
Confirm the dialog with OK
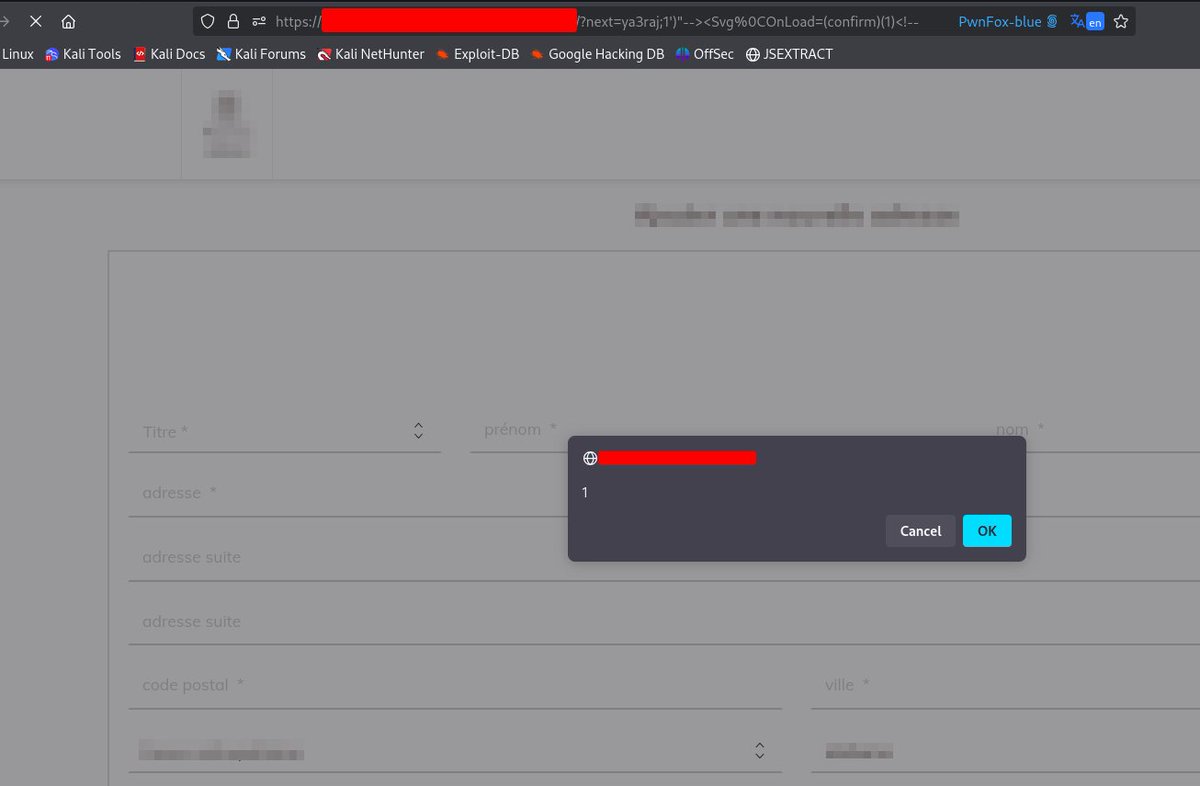(x=987, y=531)
